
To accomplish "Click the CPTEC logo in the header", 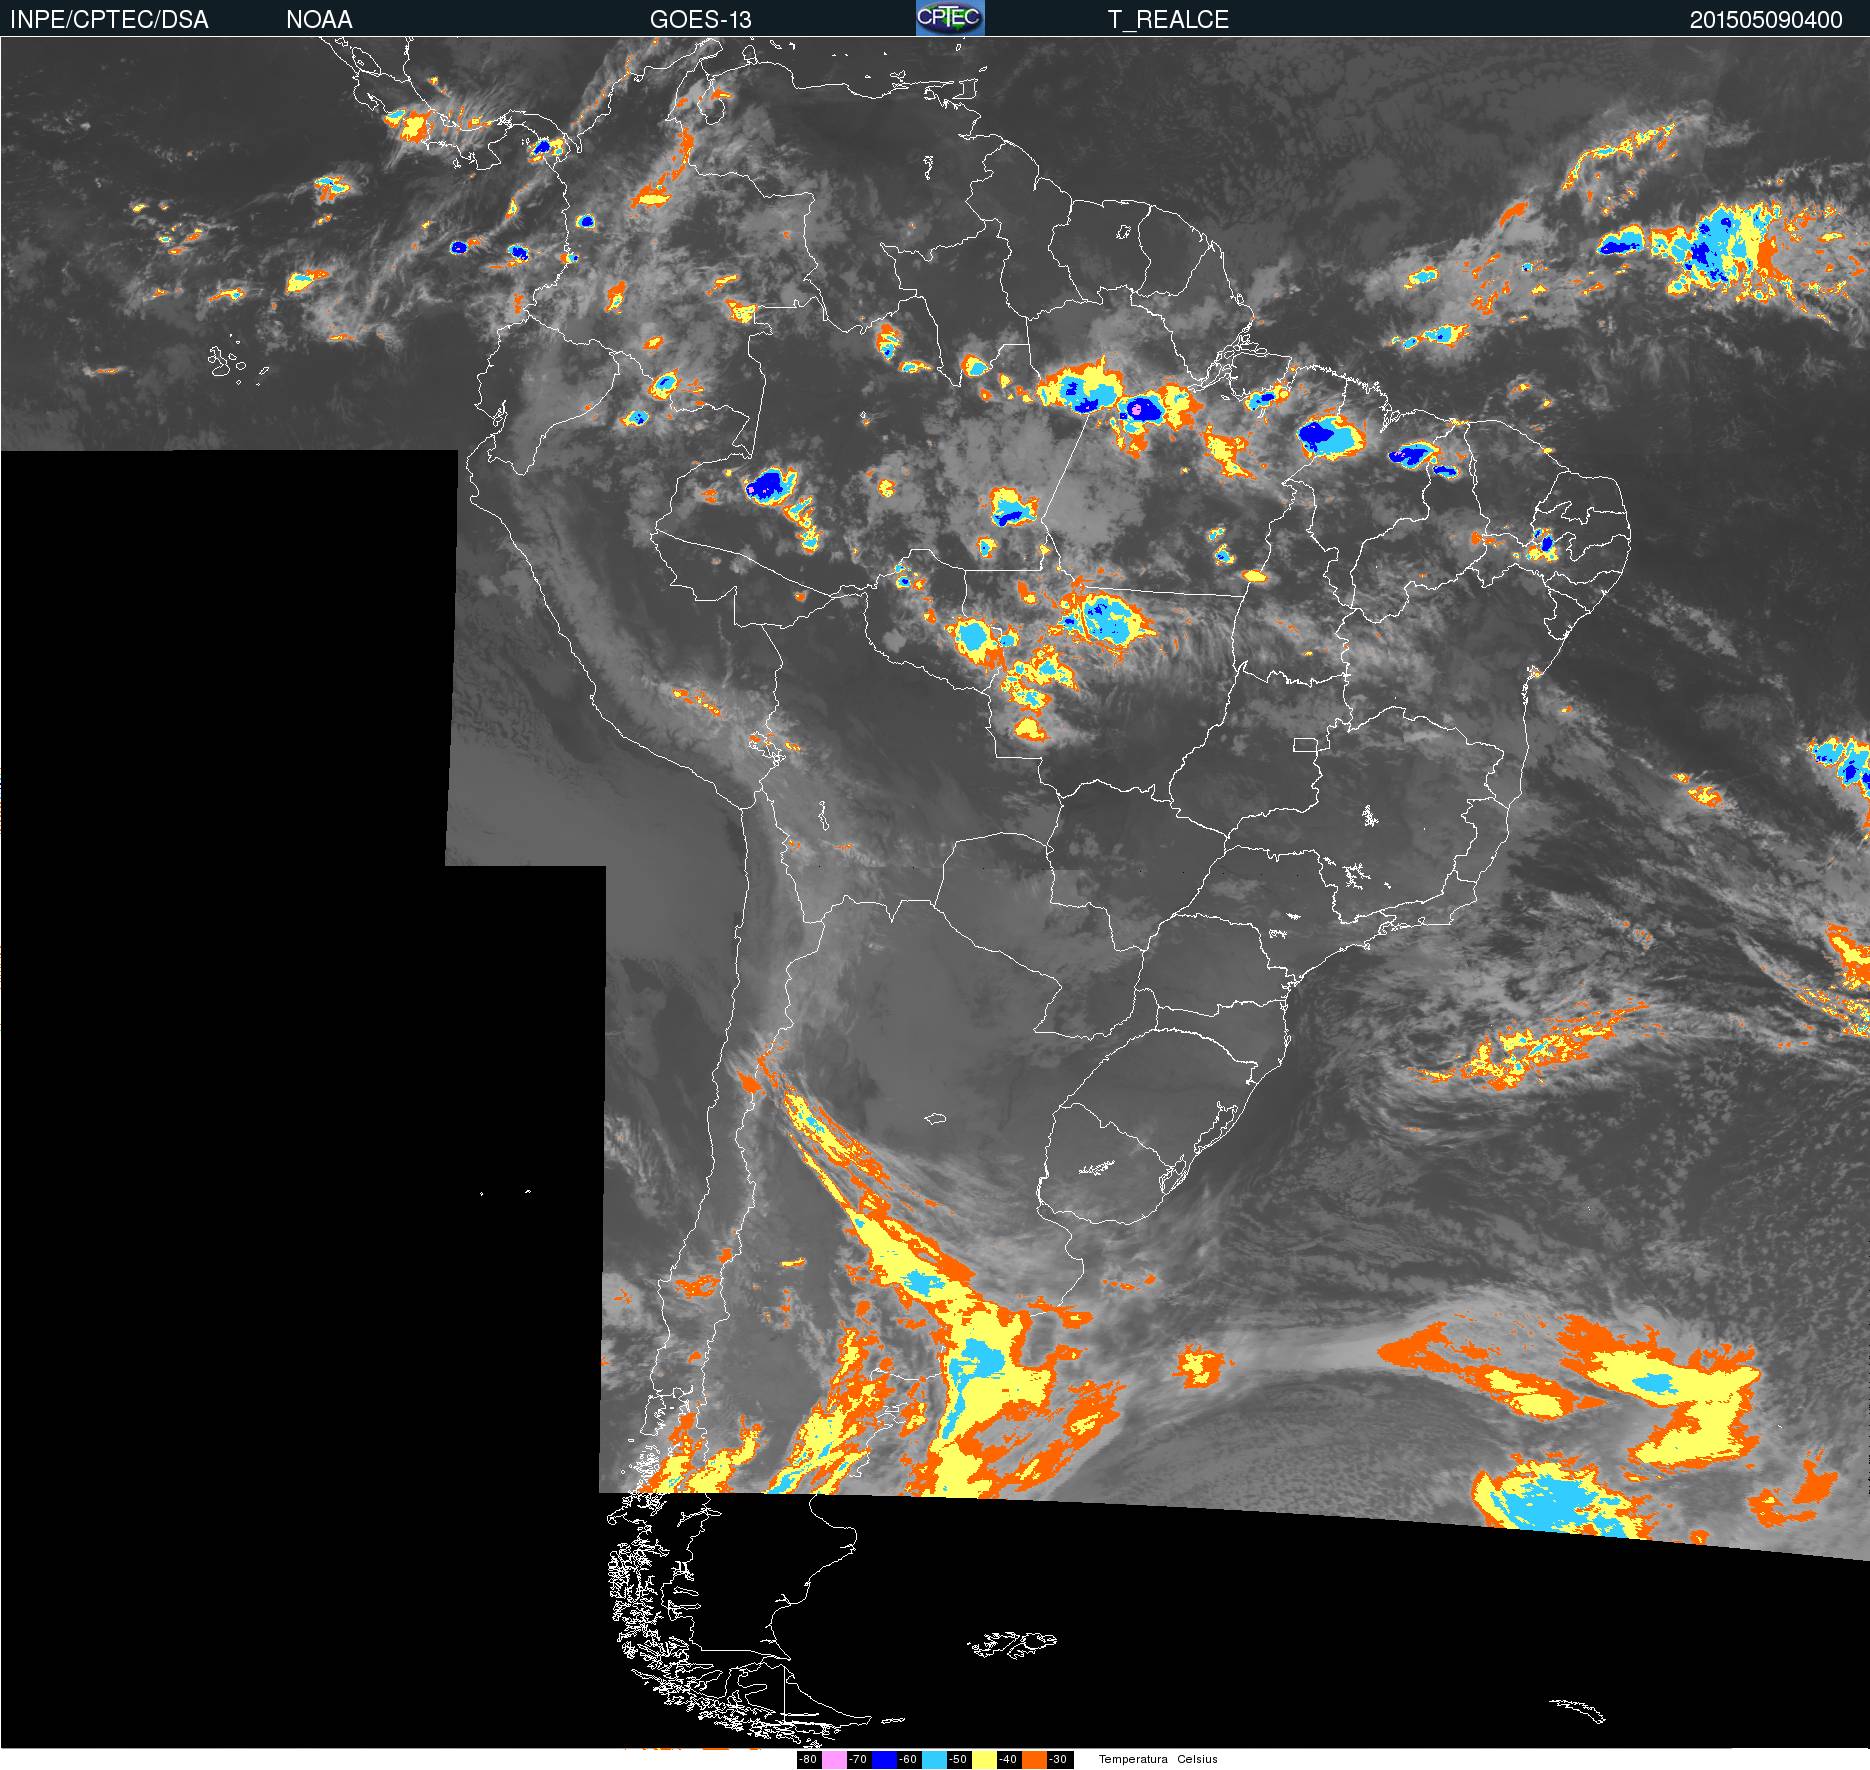I will click(x=949, y=18).
